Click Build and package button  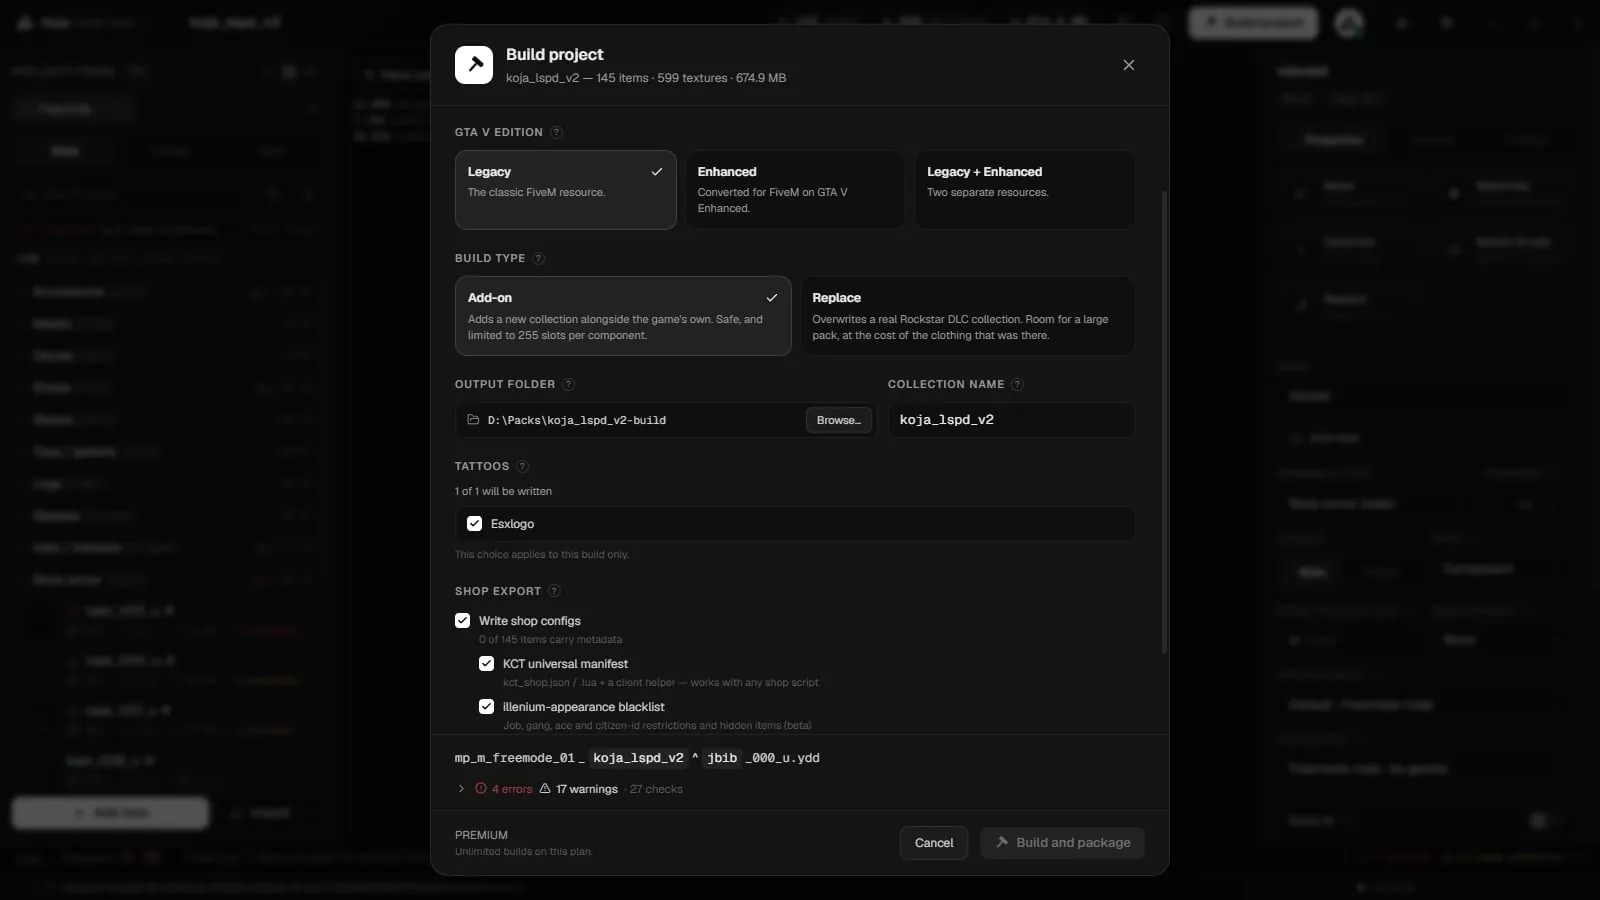(1062, 843)
